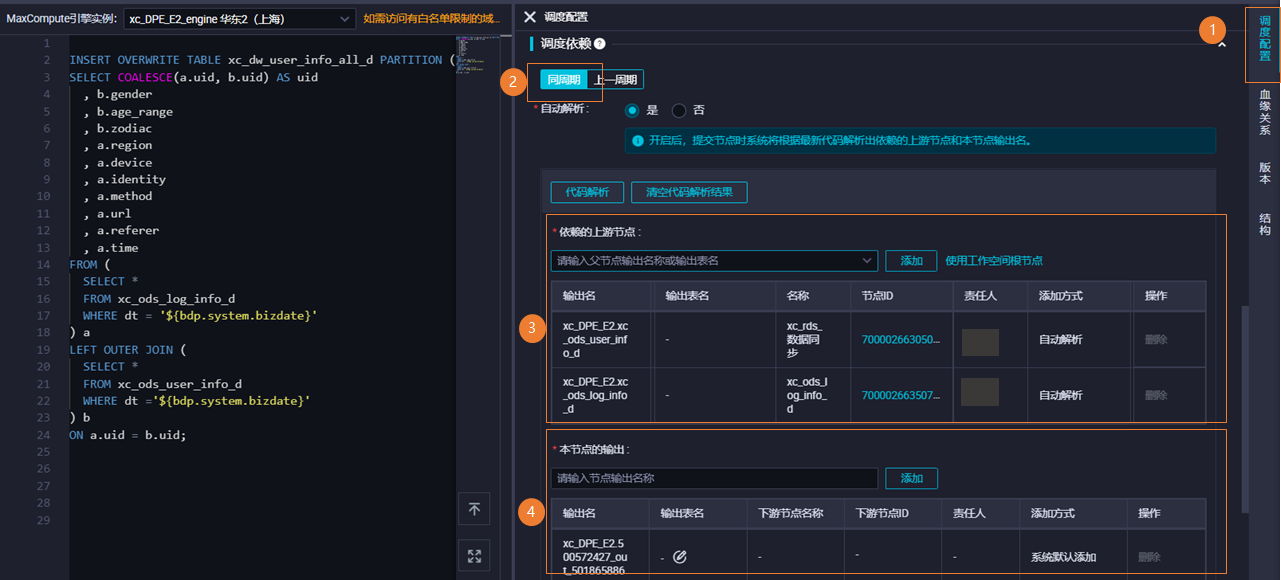Open the help tooltip next to 调度依赖

[x=600, y=44]
